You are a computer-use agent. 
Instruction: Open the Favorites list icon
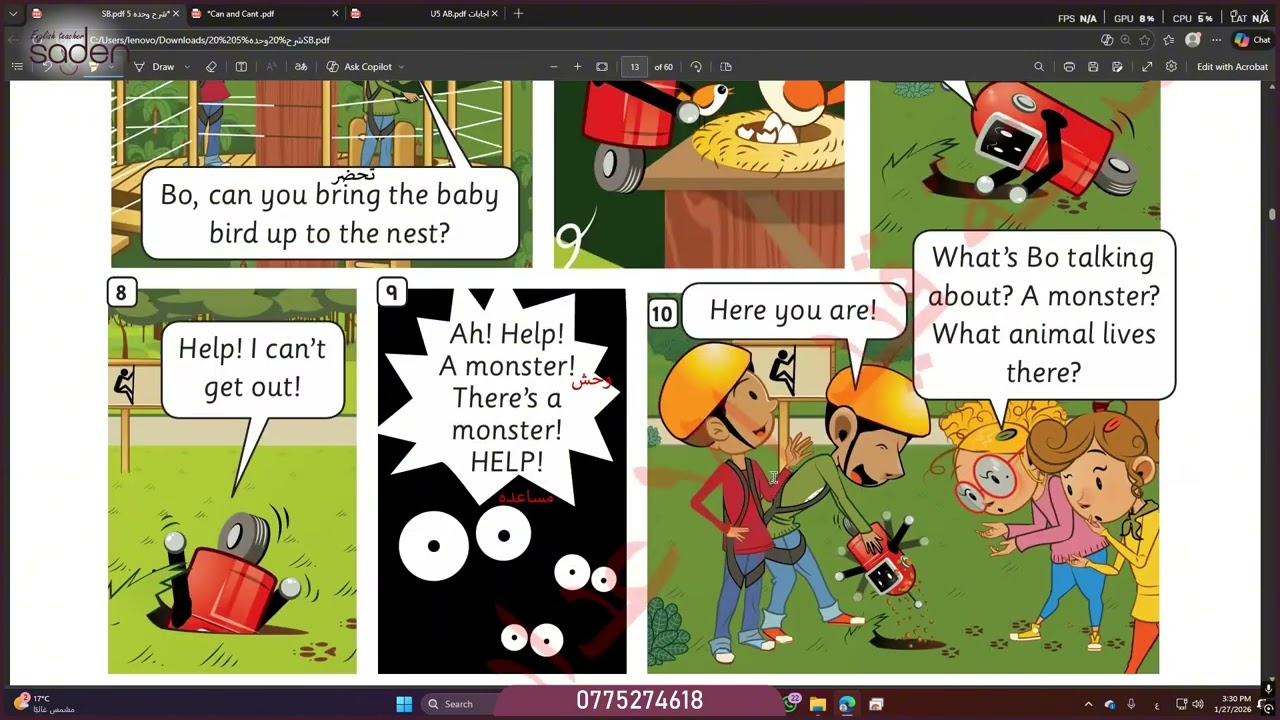coord(1168,40)
